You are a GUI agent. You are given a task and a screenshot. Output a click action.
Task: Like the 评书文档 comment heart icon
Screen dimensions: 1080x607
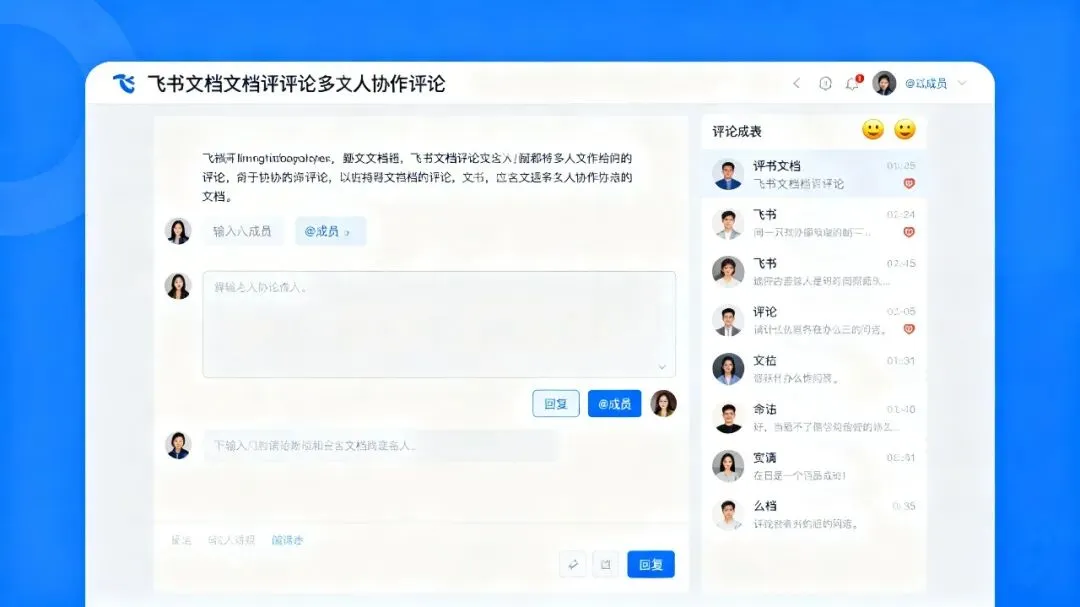[908, 184]
